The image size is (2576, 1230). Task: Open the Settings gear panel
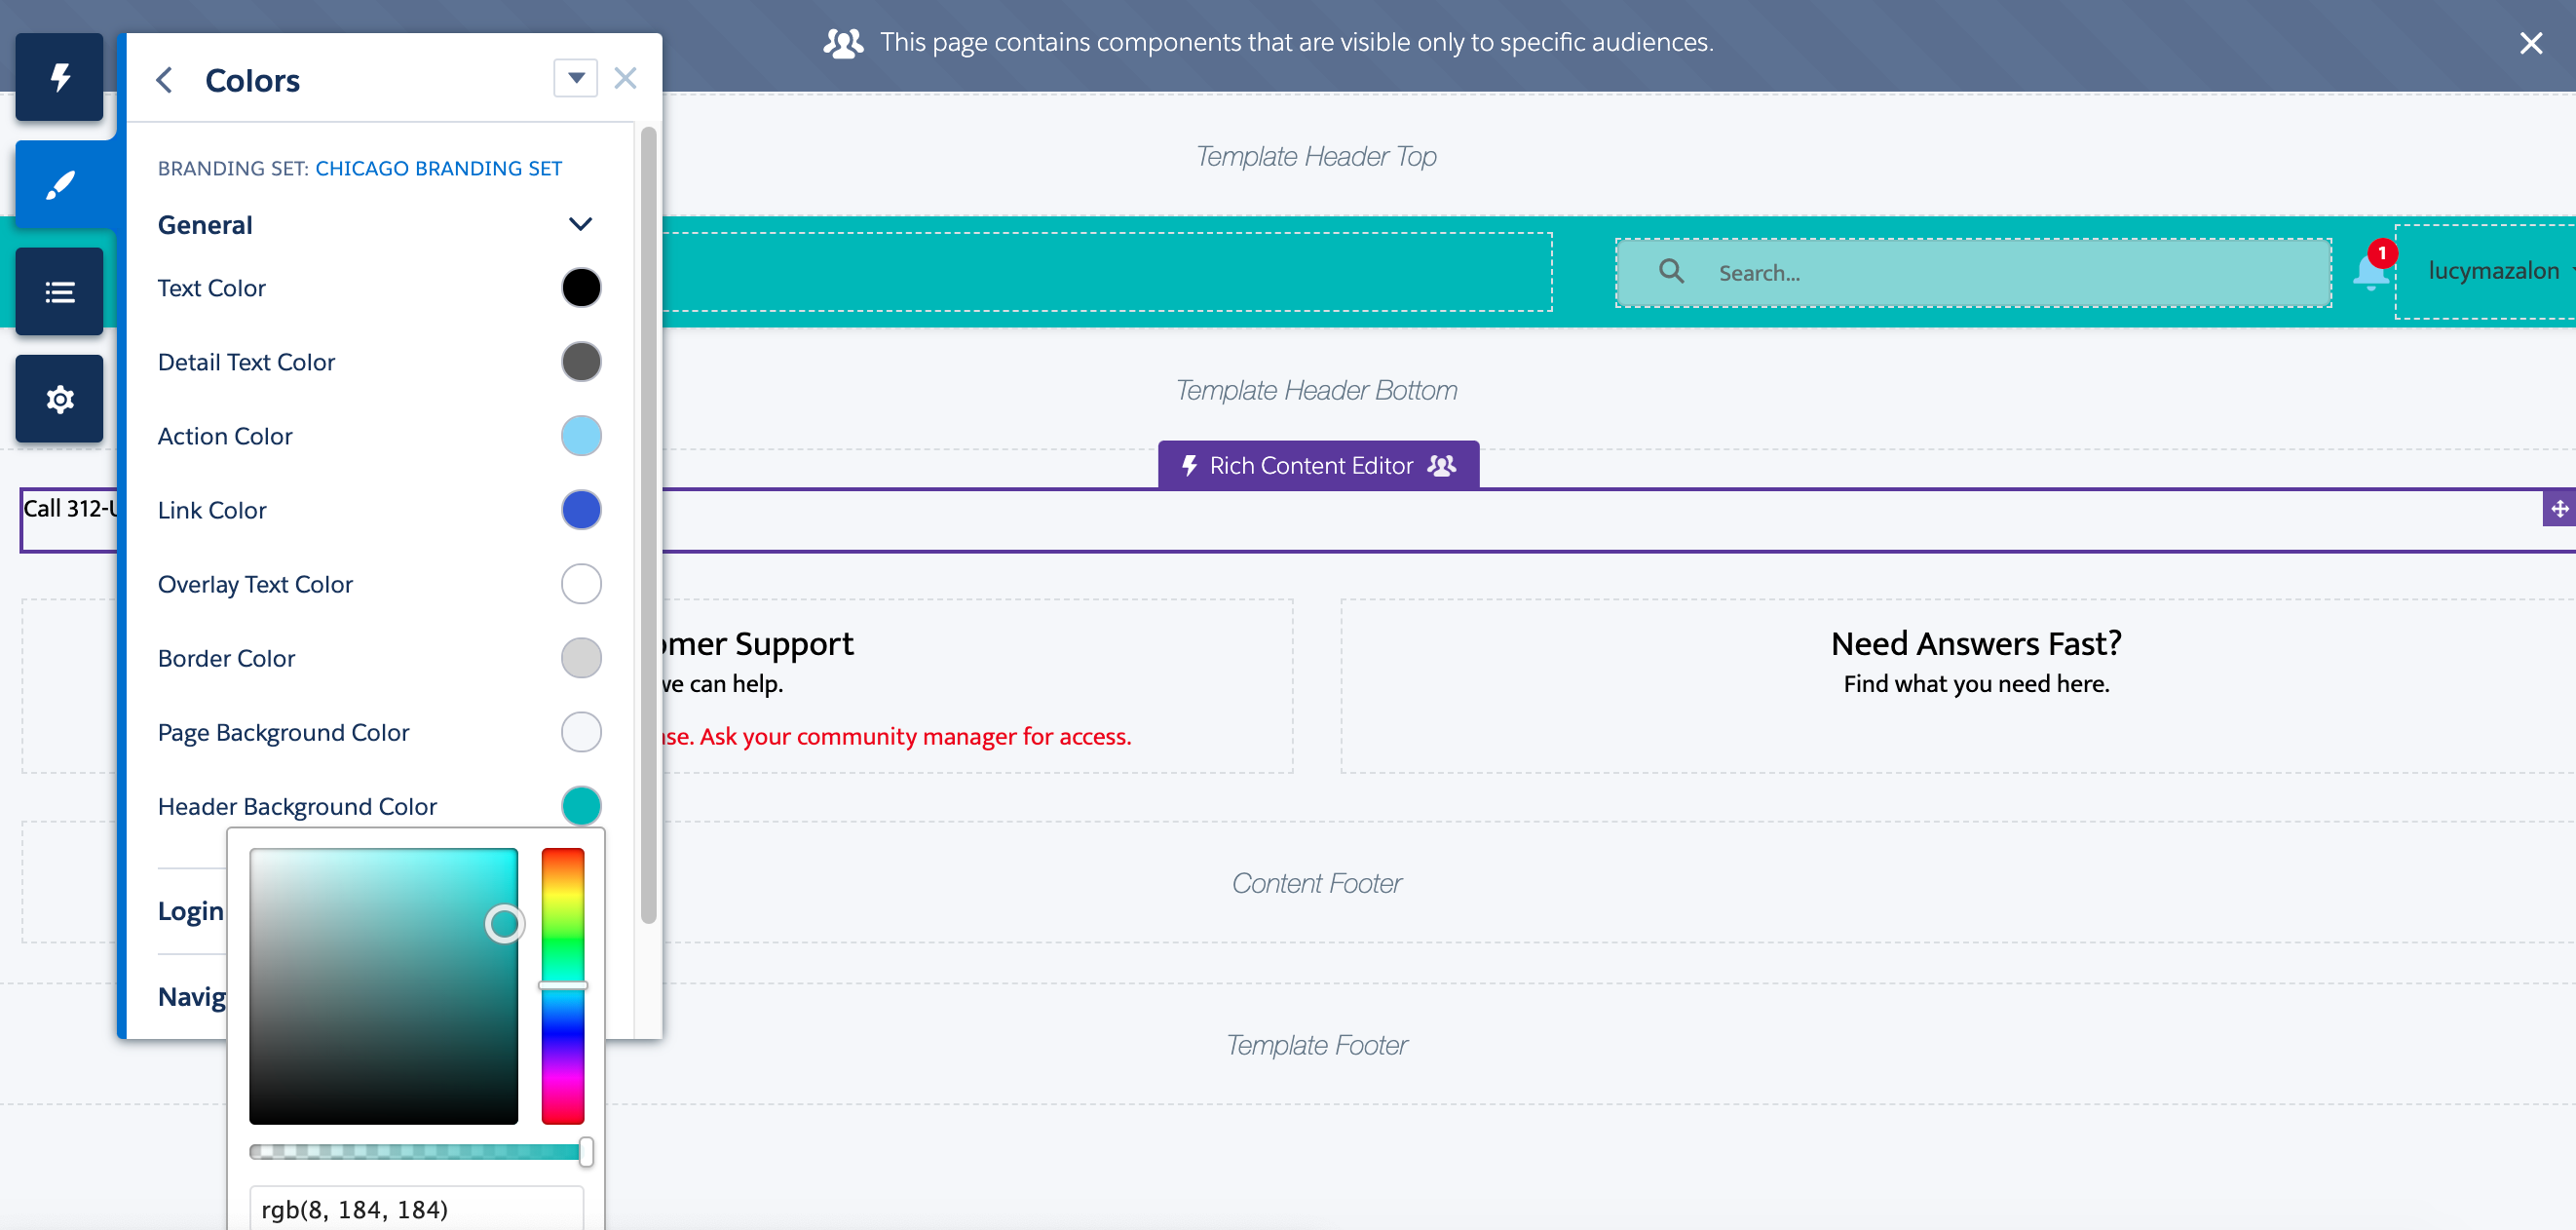(x=59, y=398)
